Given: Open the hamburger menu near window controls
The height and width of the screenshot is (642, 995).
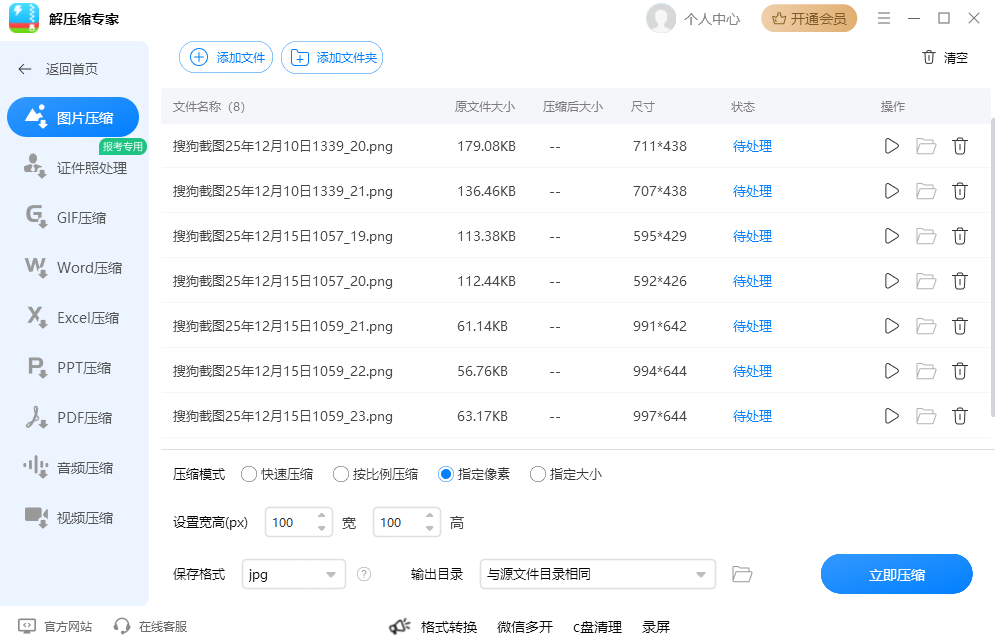Looking at the screenshot, I should (x=885, y=17).
